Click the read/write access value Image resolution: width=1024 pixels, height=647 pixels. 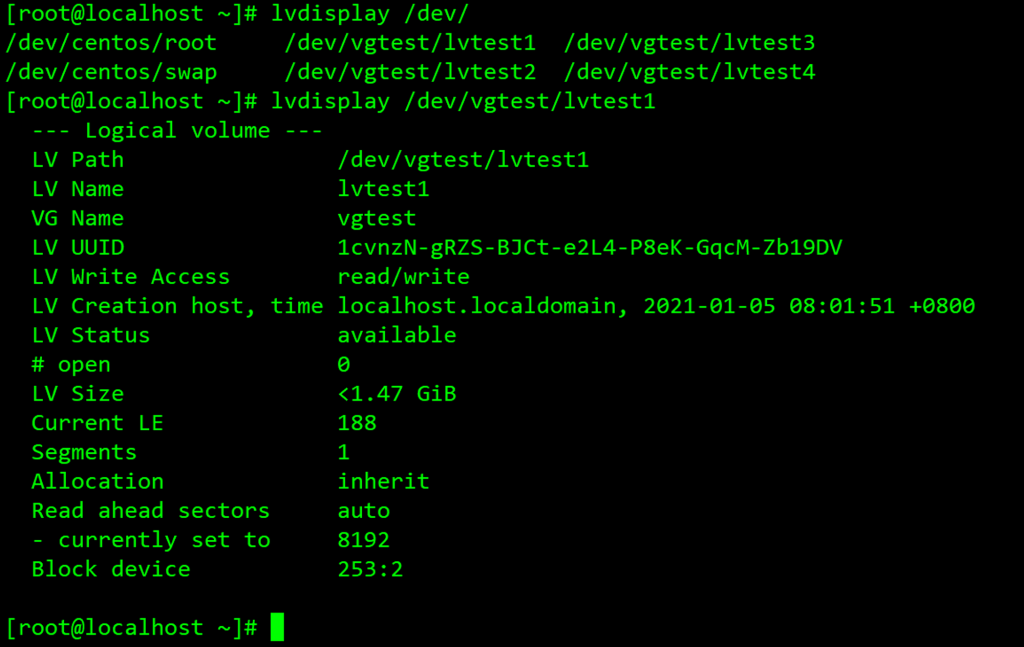pos(403,277)
